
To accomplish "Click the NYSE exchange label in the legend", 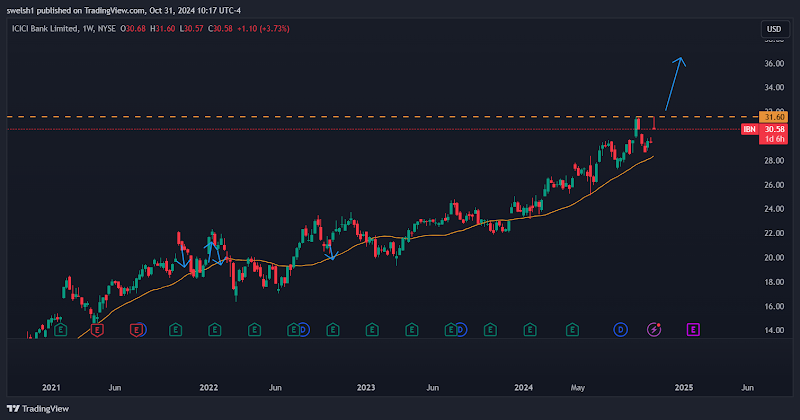I will [107, 29].
